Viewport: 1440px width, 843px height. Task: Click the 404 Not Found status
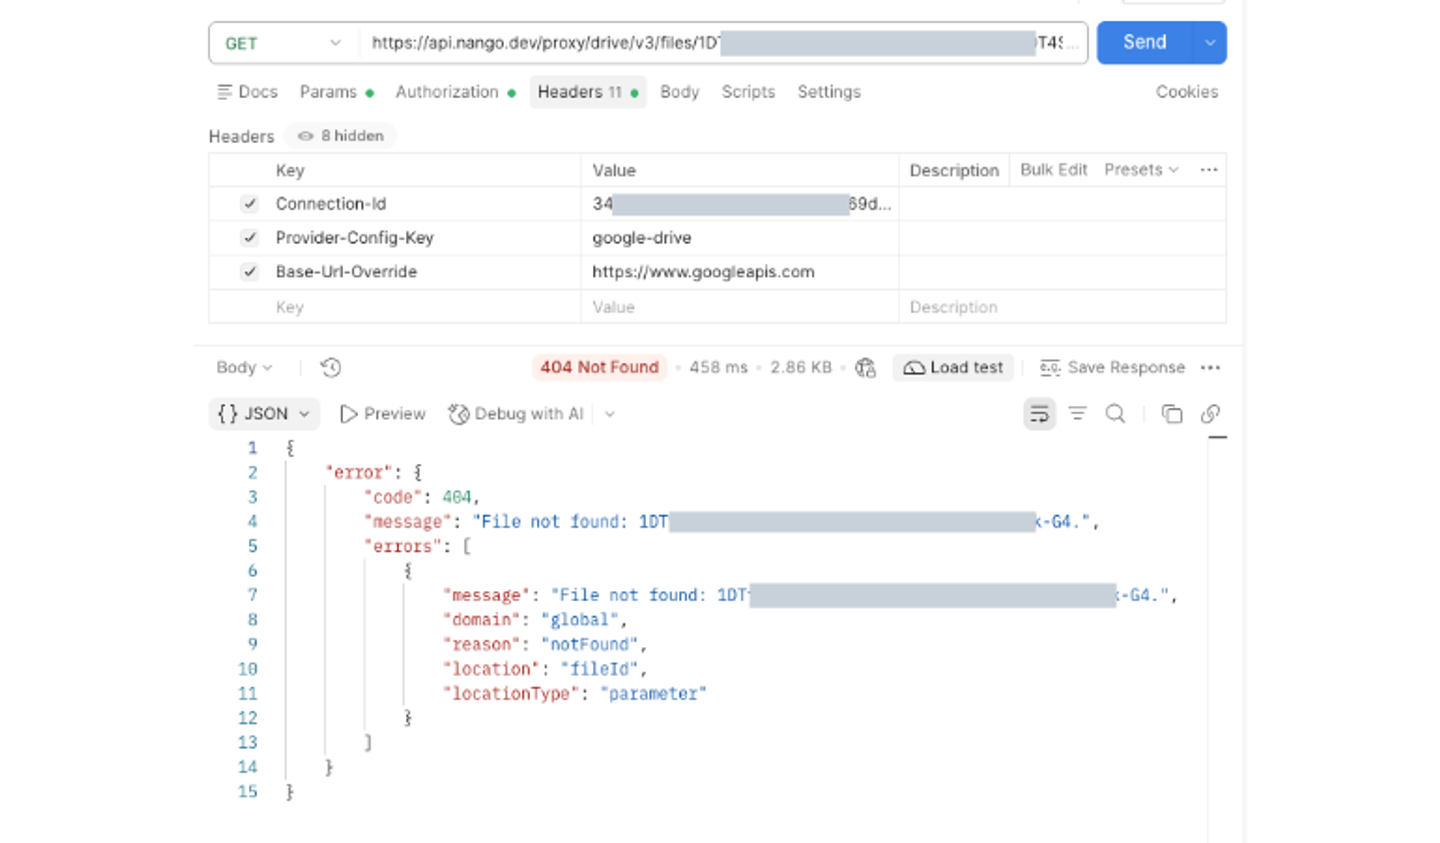click(x=599, y=368)
